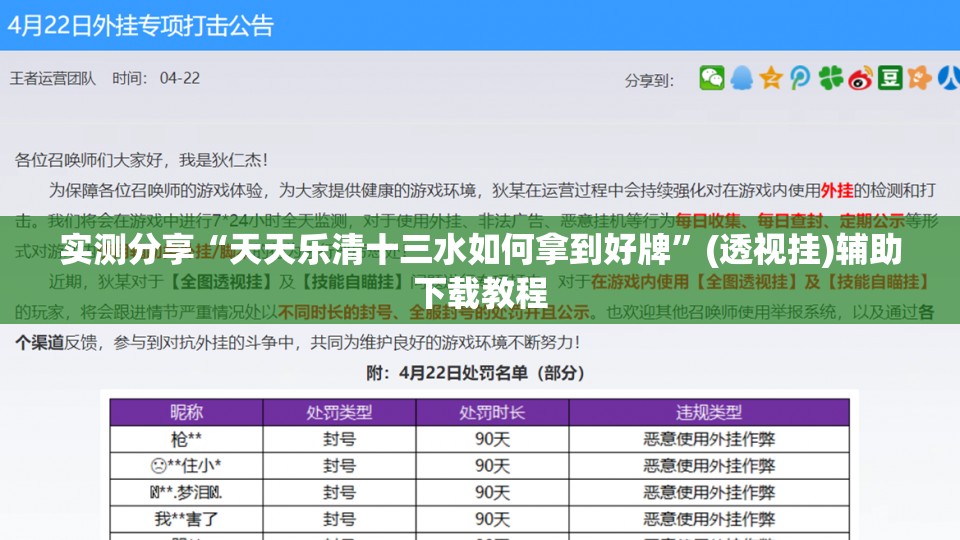
Task: Share to Qzone with the yellow star icon
Action: (771, 78)
